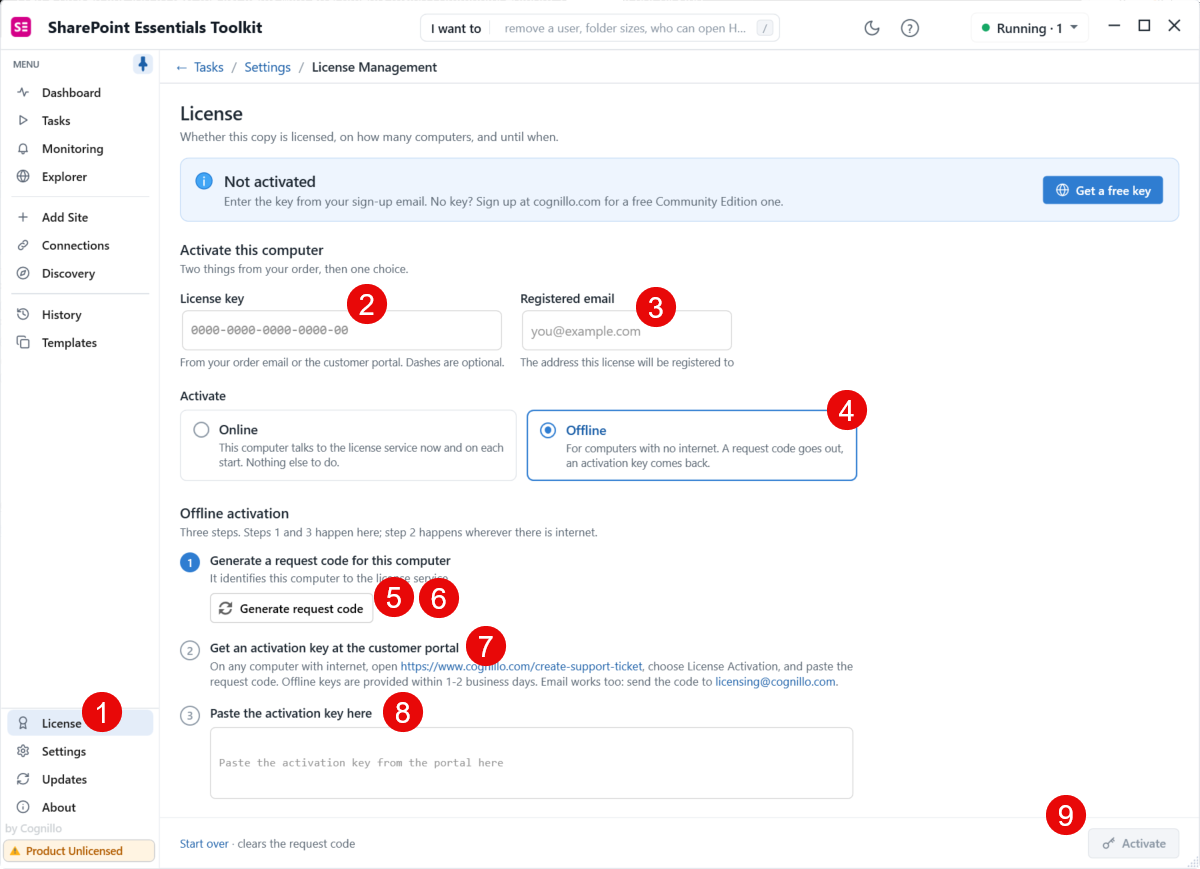This screenshot has width=1200, height=869.
Task: Click licensing@cognillo.com email link
Action: 775,682
